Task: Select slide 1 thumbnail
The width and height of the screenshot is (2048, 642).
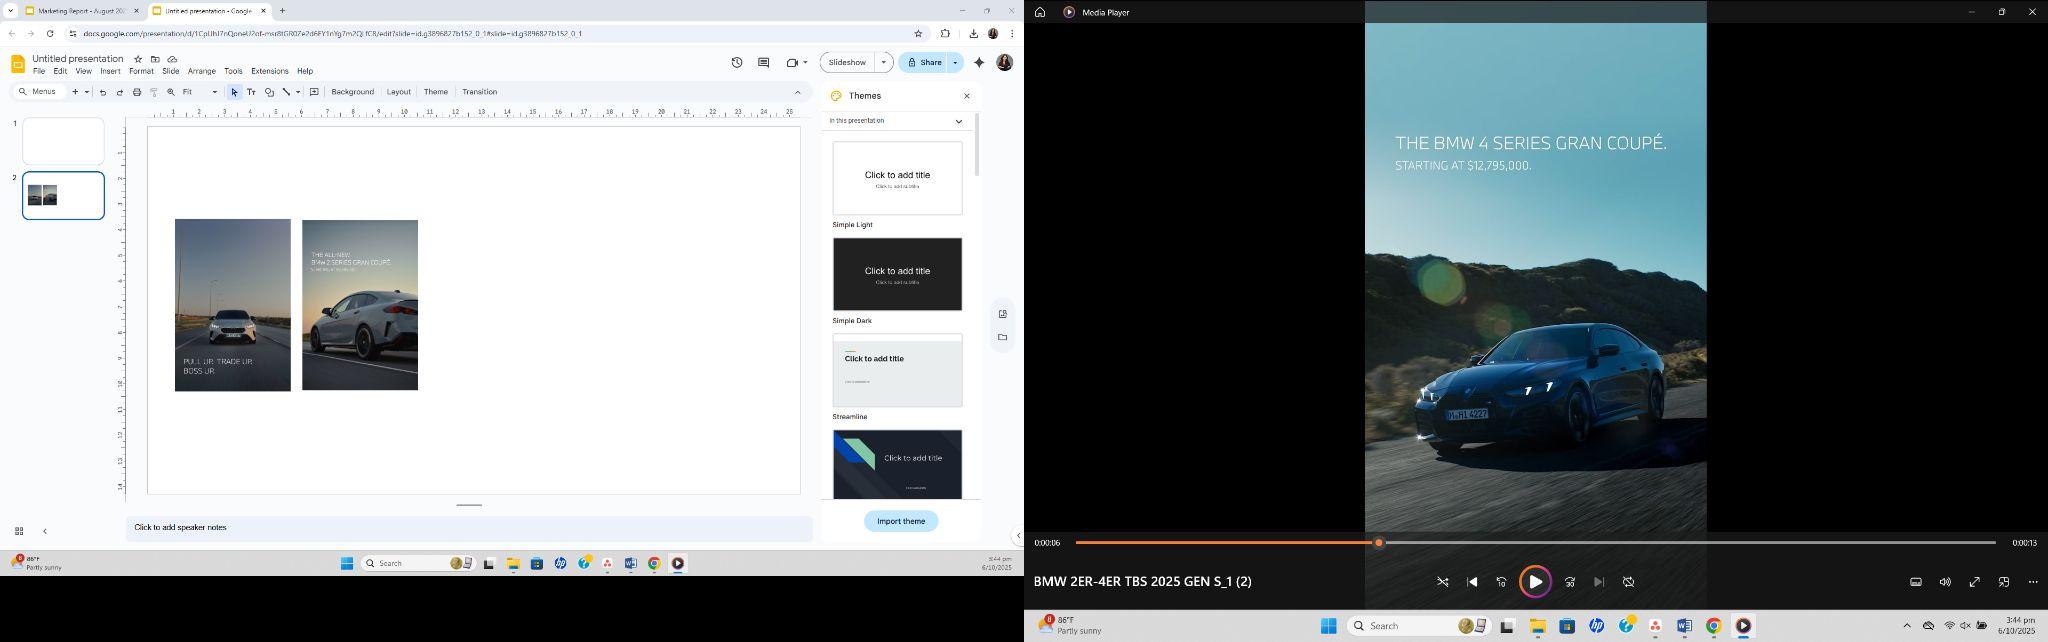Action: (63, 141)
